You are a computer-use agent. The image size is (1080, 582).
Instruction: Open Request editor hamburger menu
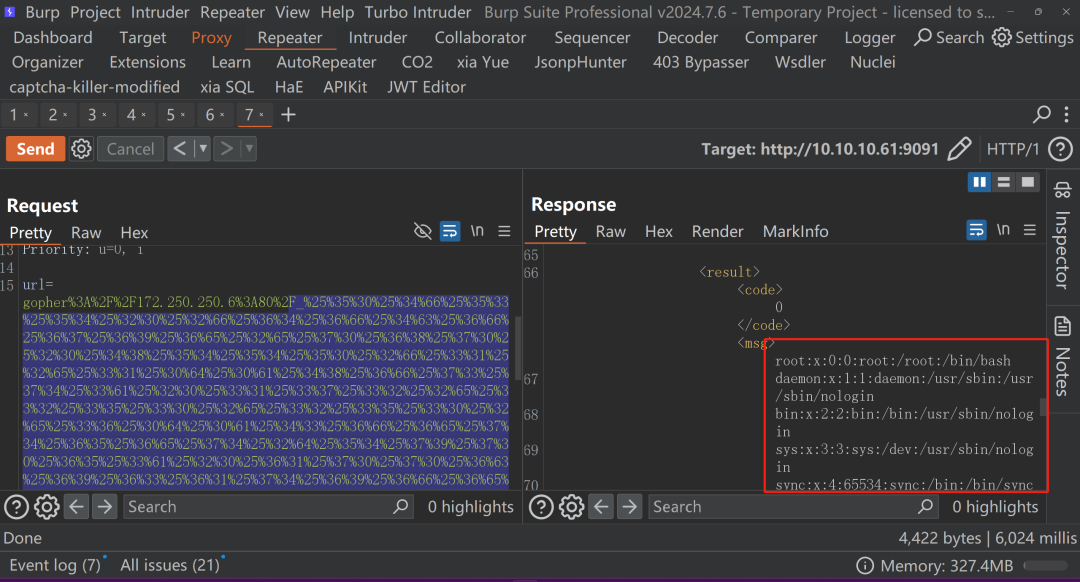[504, 231]
